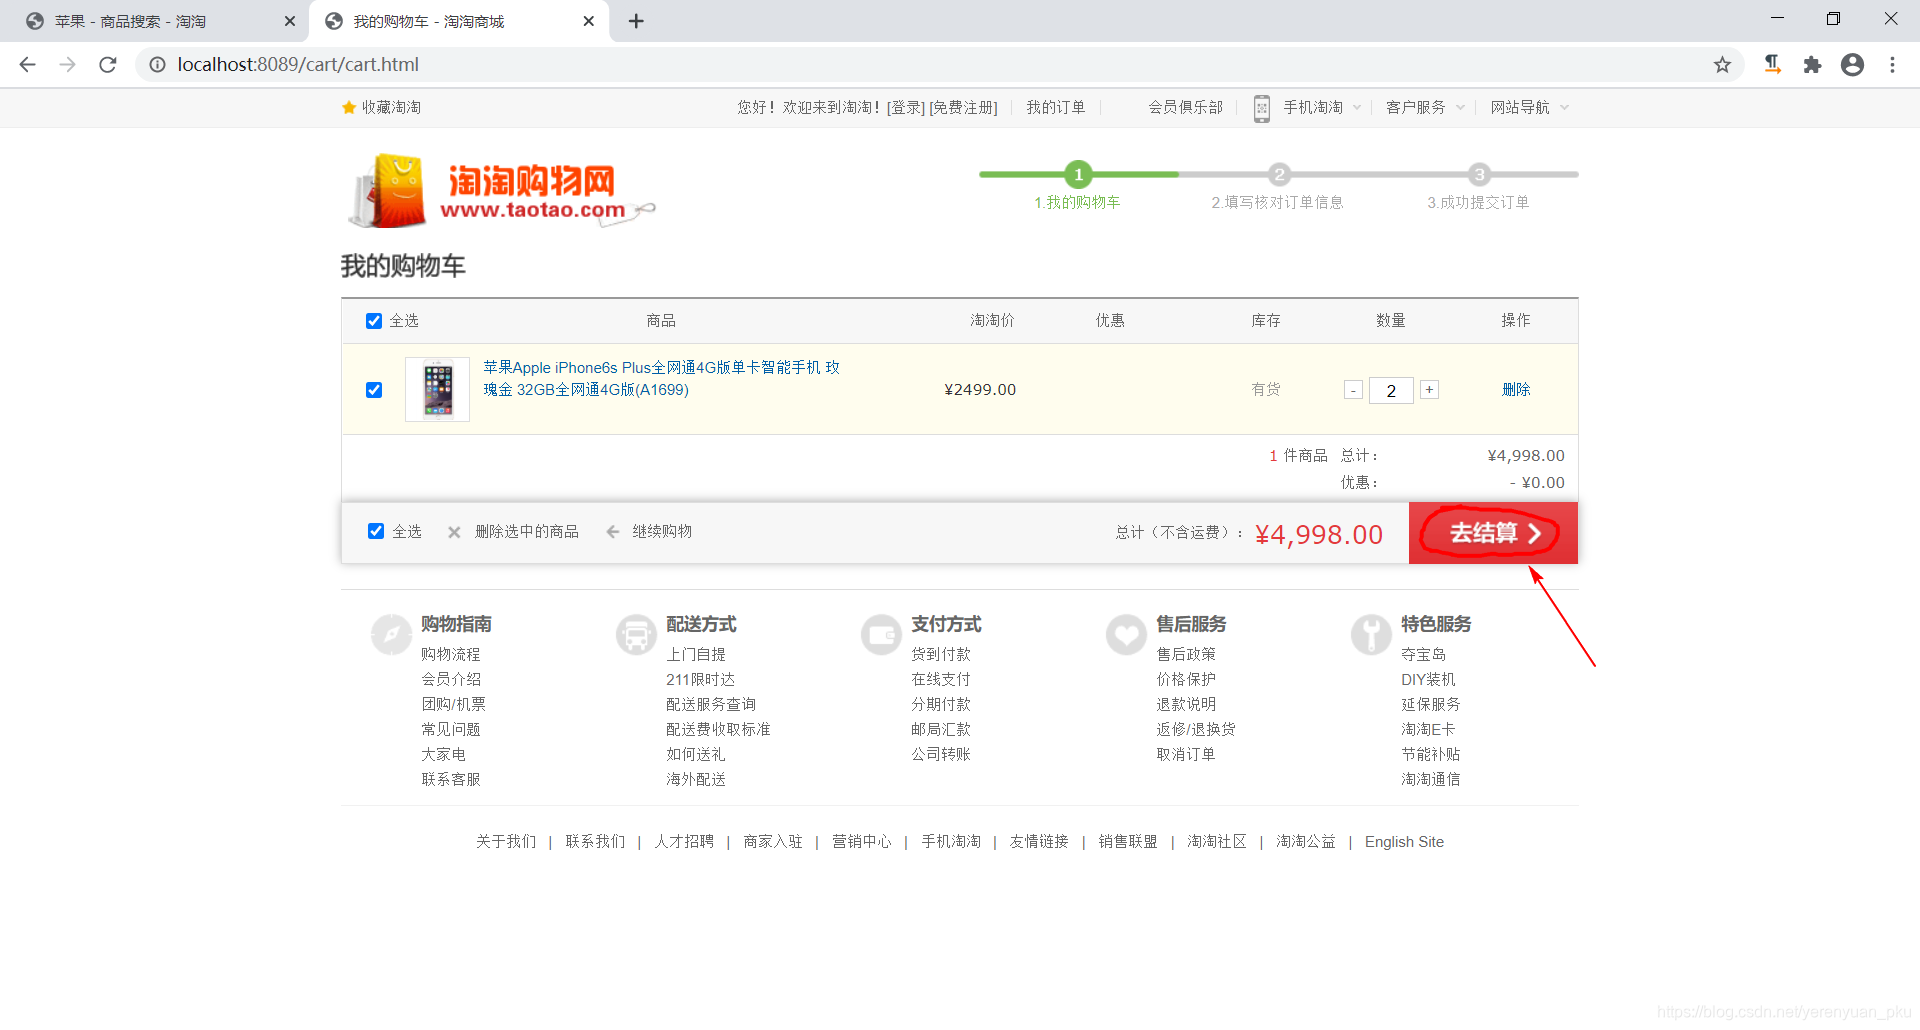
Task: Click the mobile phone icon beside 手机淘淘
Action: click(1262, 108)
